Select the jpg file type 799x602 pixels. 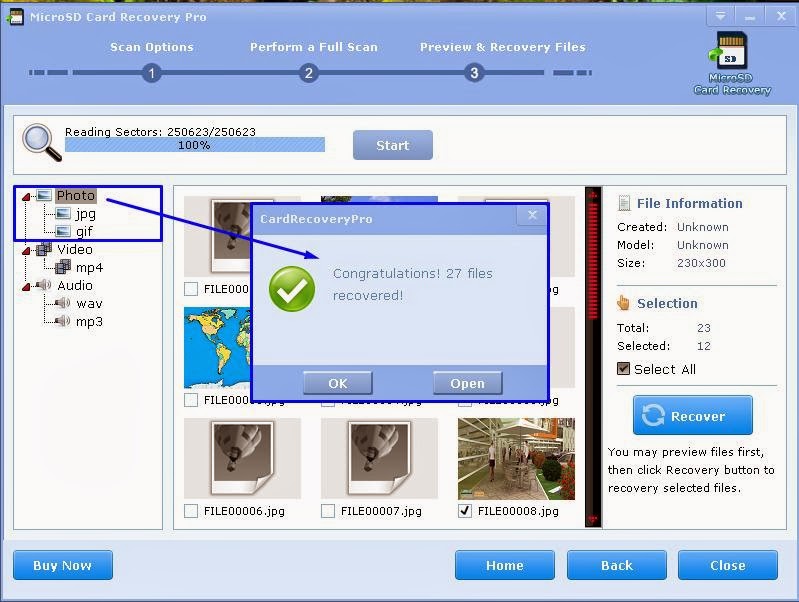pyautogui.click(x=86, y=214)
